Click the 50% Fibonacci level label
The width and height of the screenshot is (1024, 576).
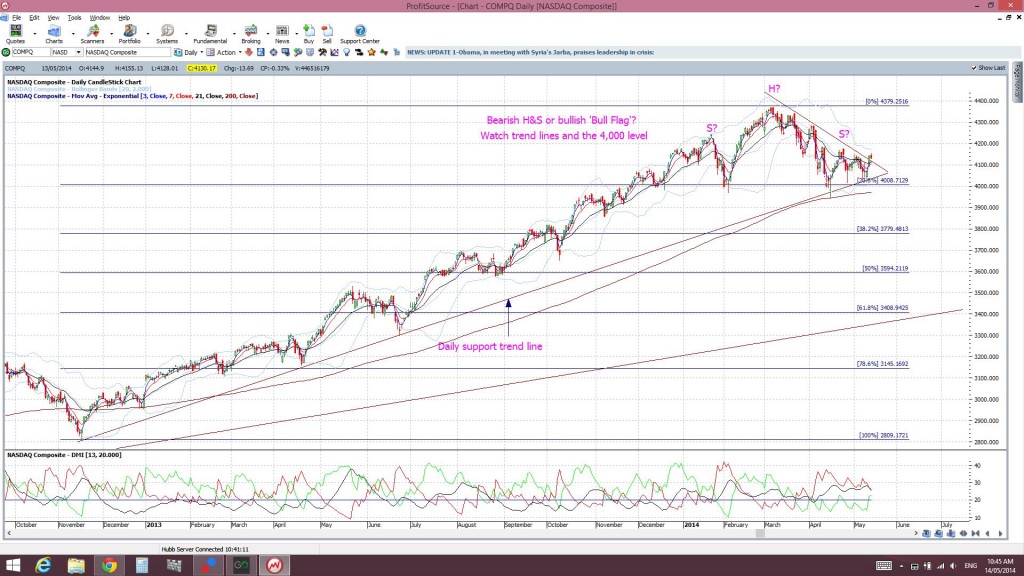885,268
